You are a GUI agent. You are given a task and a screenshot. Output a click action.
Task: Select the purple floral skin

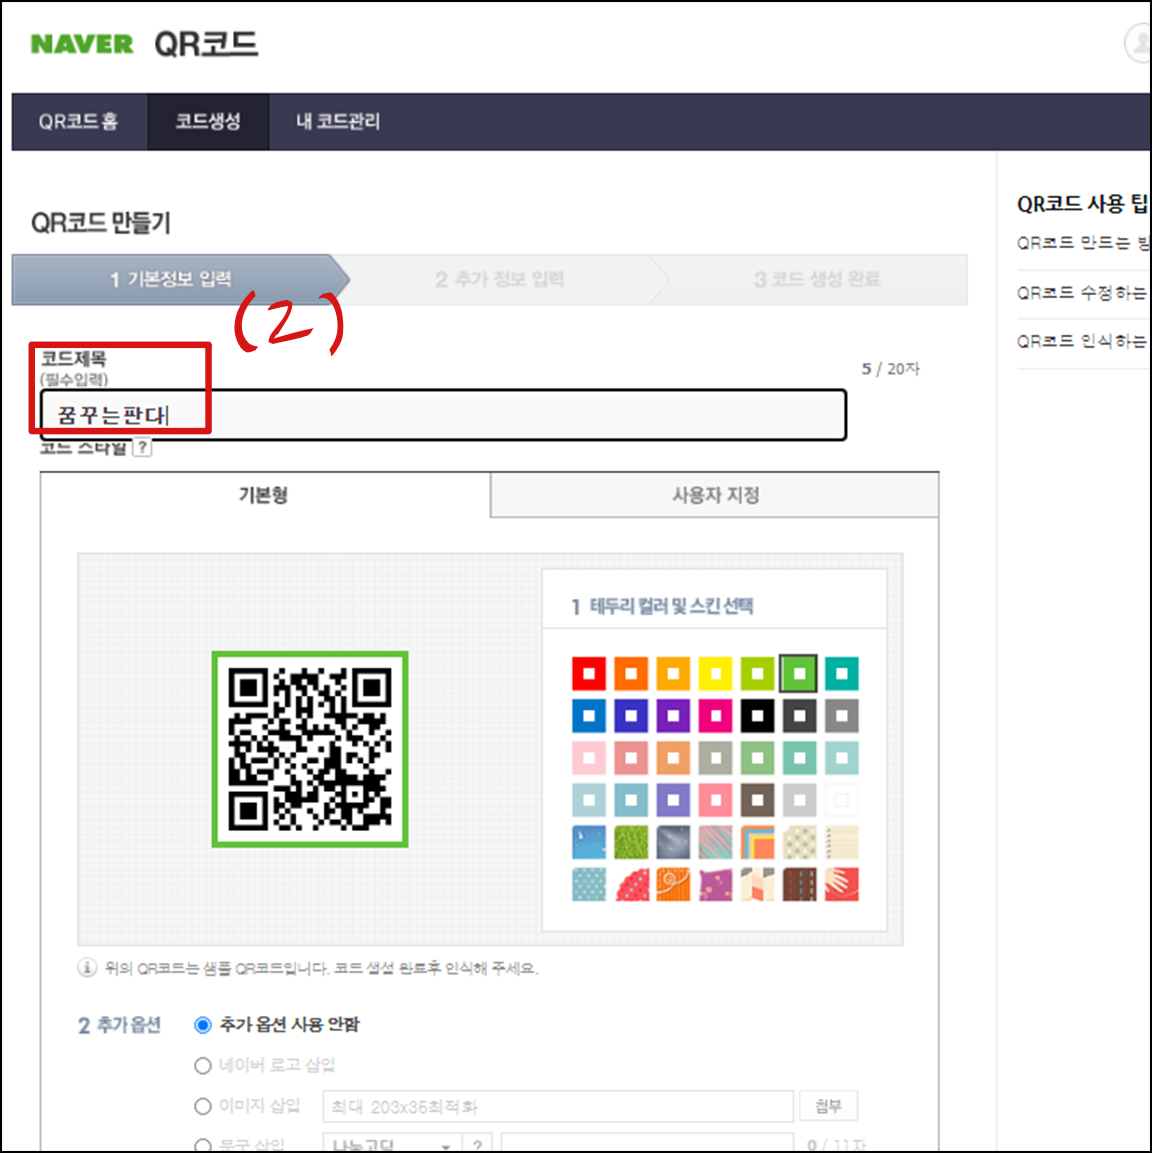pyautogui.click(x=715, y=885)
